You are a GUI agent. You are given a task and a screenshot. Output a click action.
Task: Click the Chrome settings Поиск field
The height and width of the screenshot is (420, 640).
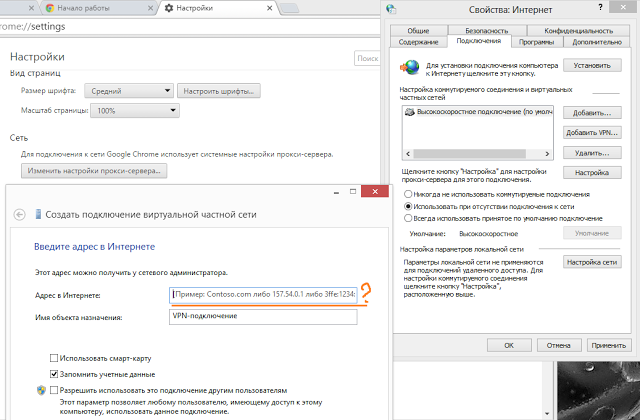point(367,58)
